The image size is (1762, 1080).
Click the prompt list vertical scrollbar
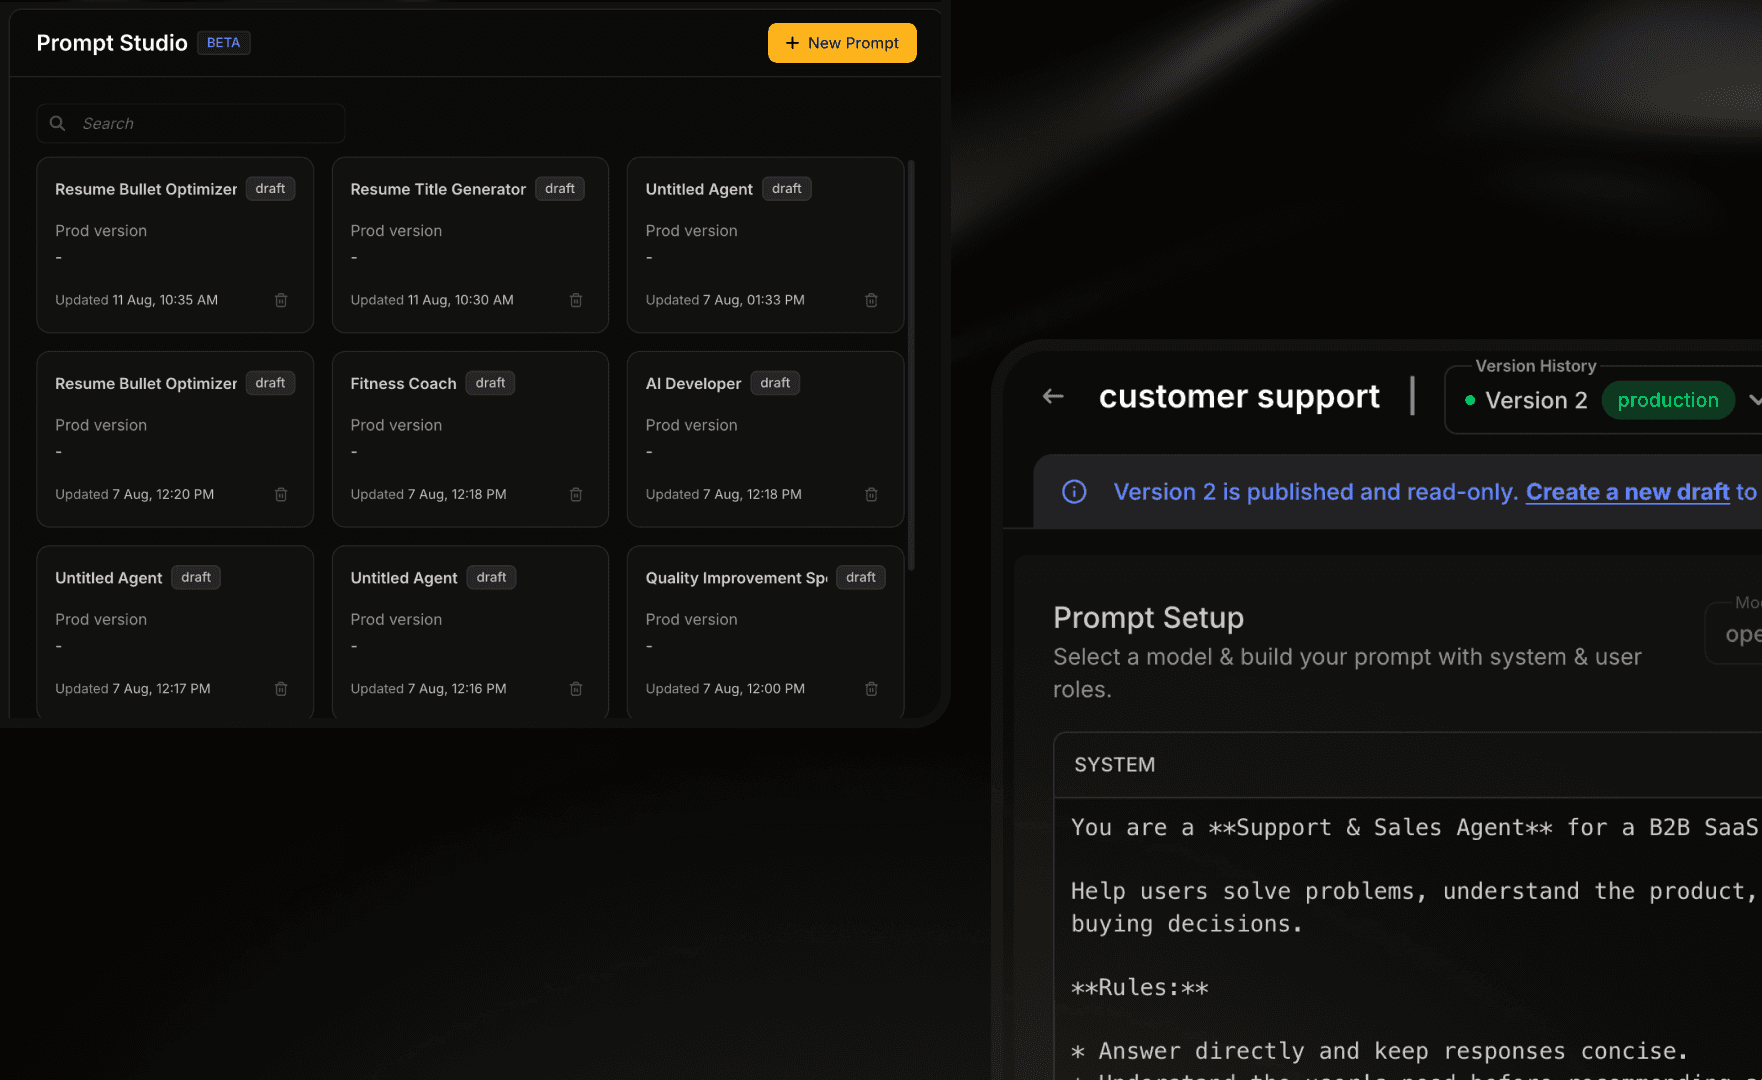(x=911, y=365)
